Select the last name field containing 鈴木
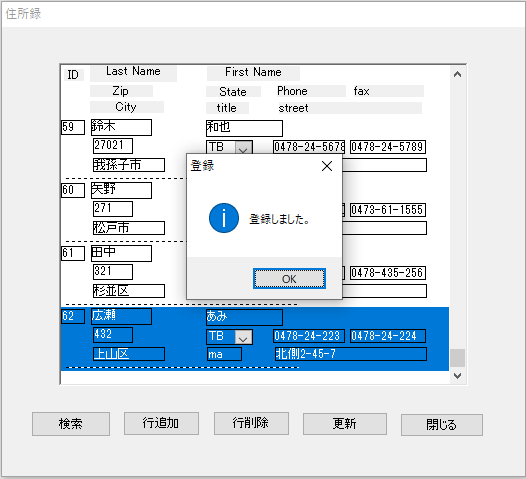The height and width of the screenshot is (479, 526). (x=121, y=127)
